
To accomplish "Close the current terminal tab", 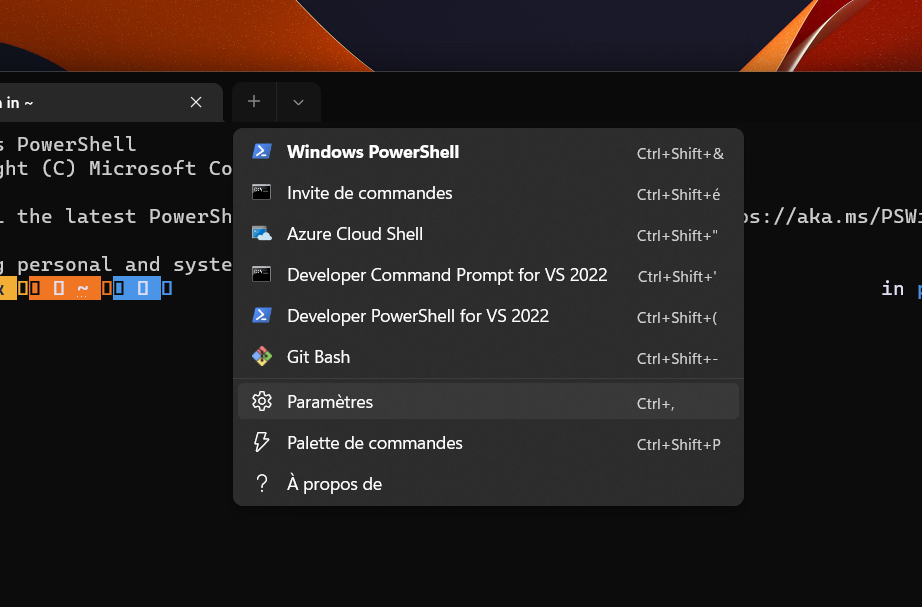I will [x=196, y=102].
